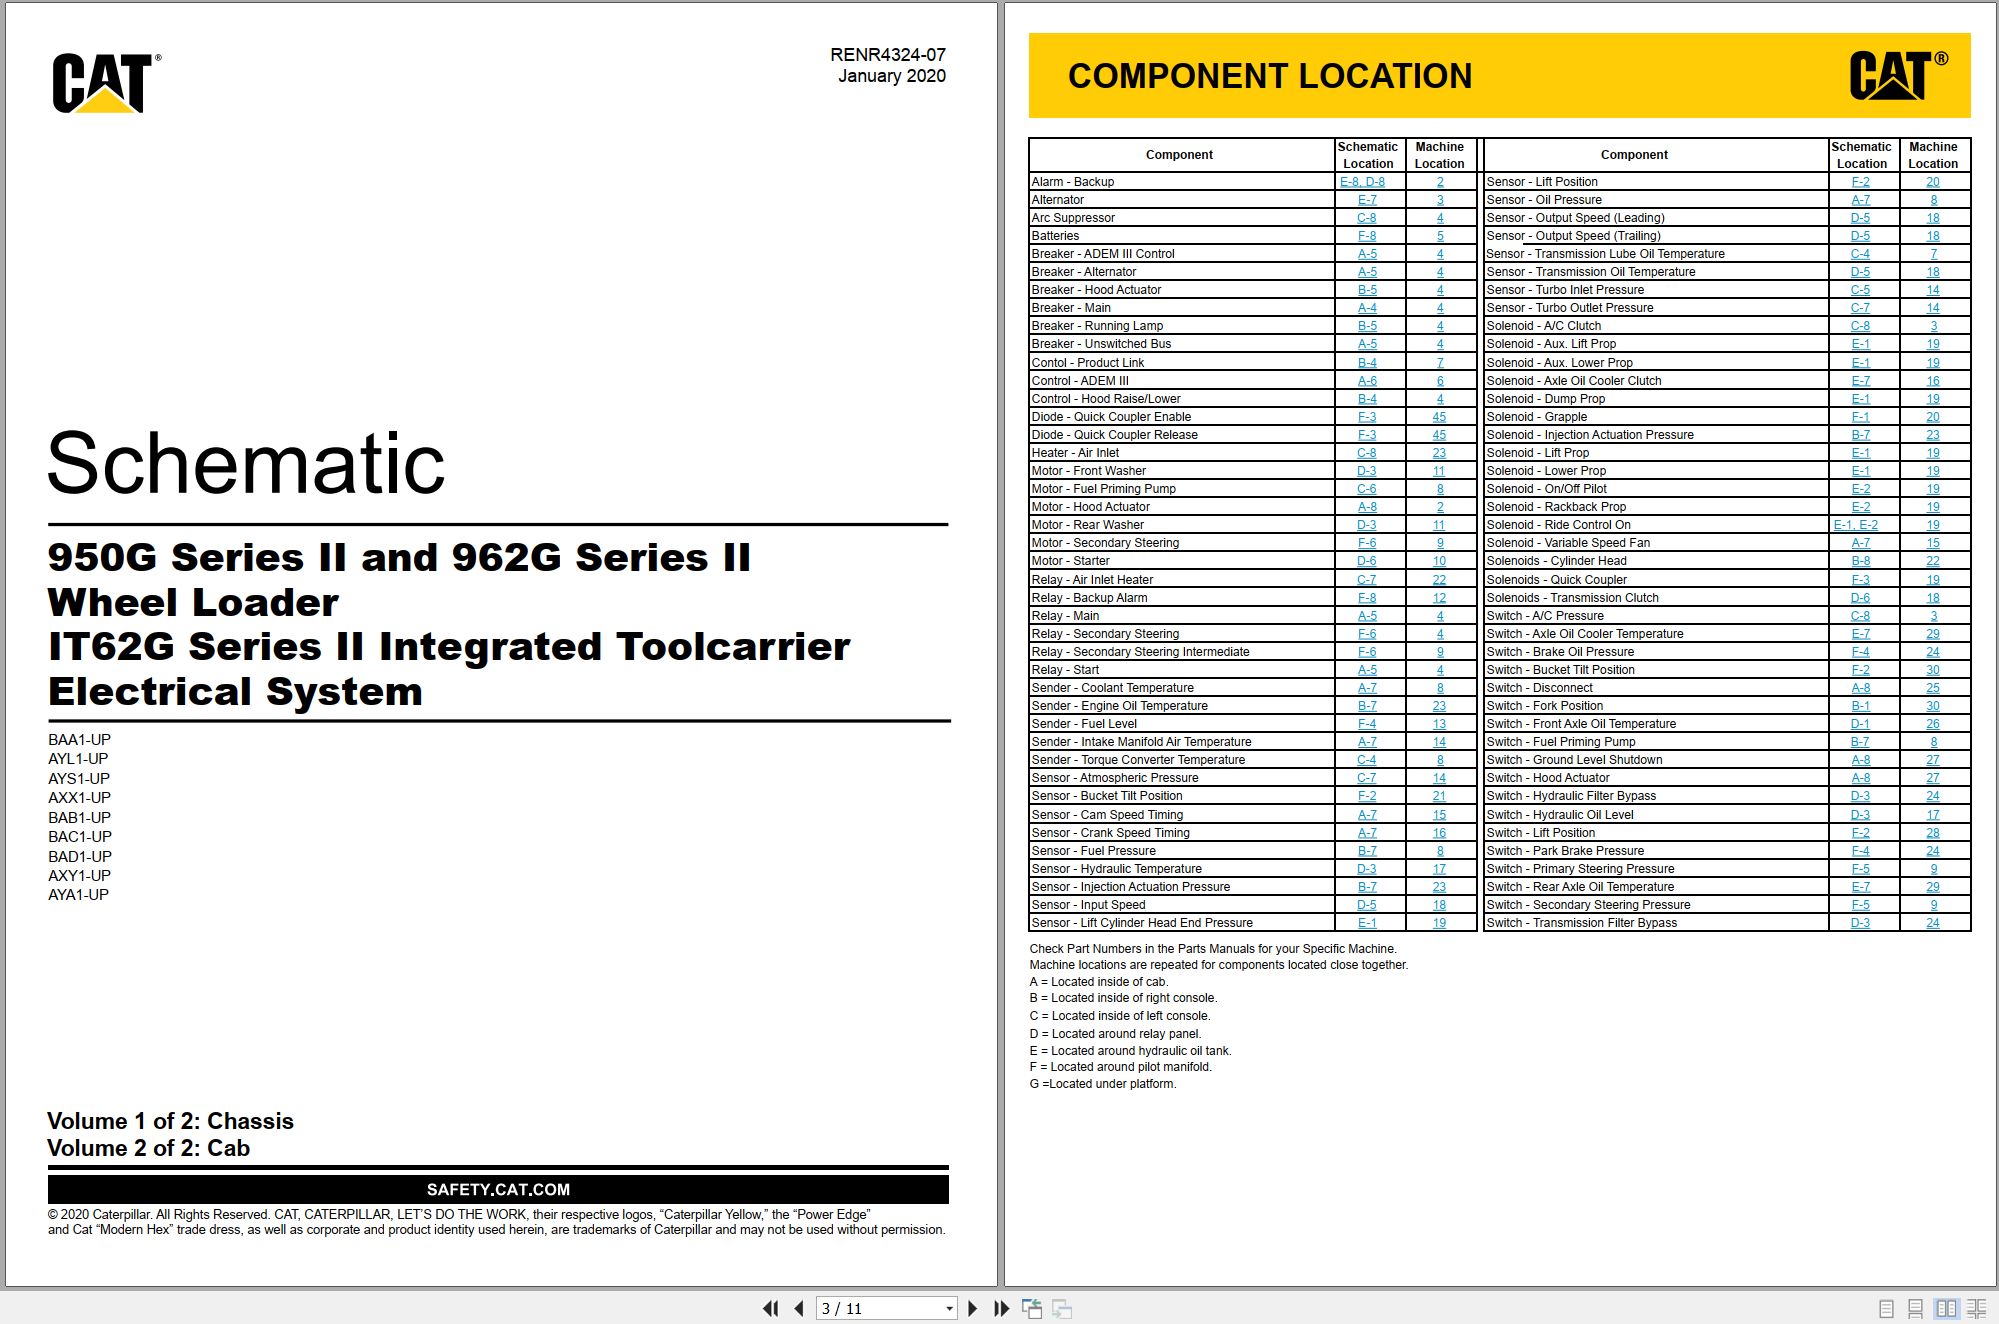The width and height of the screenshot is (1999, 1324).
Task: Select two-page view layout
Action: point(1946,1308)
